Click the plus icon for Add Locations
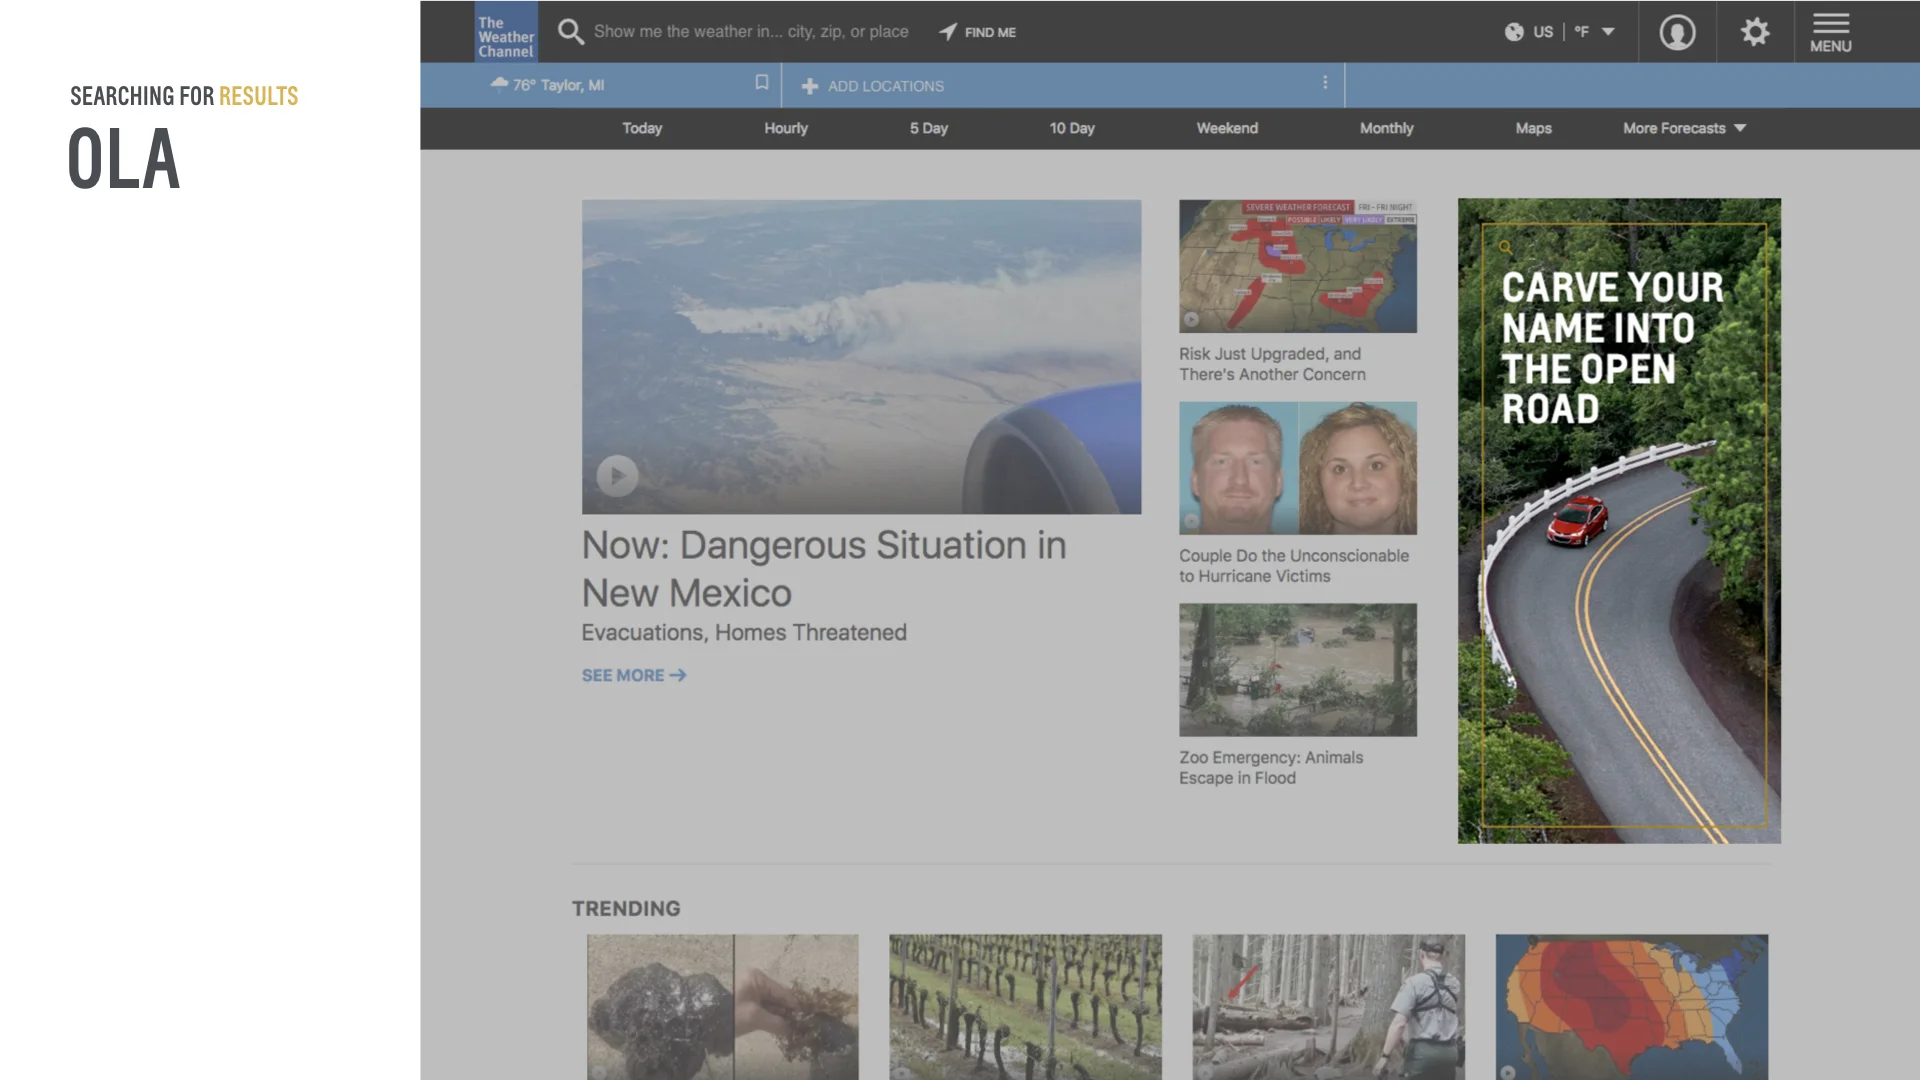 tap(810, 86)
